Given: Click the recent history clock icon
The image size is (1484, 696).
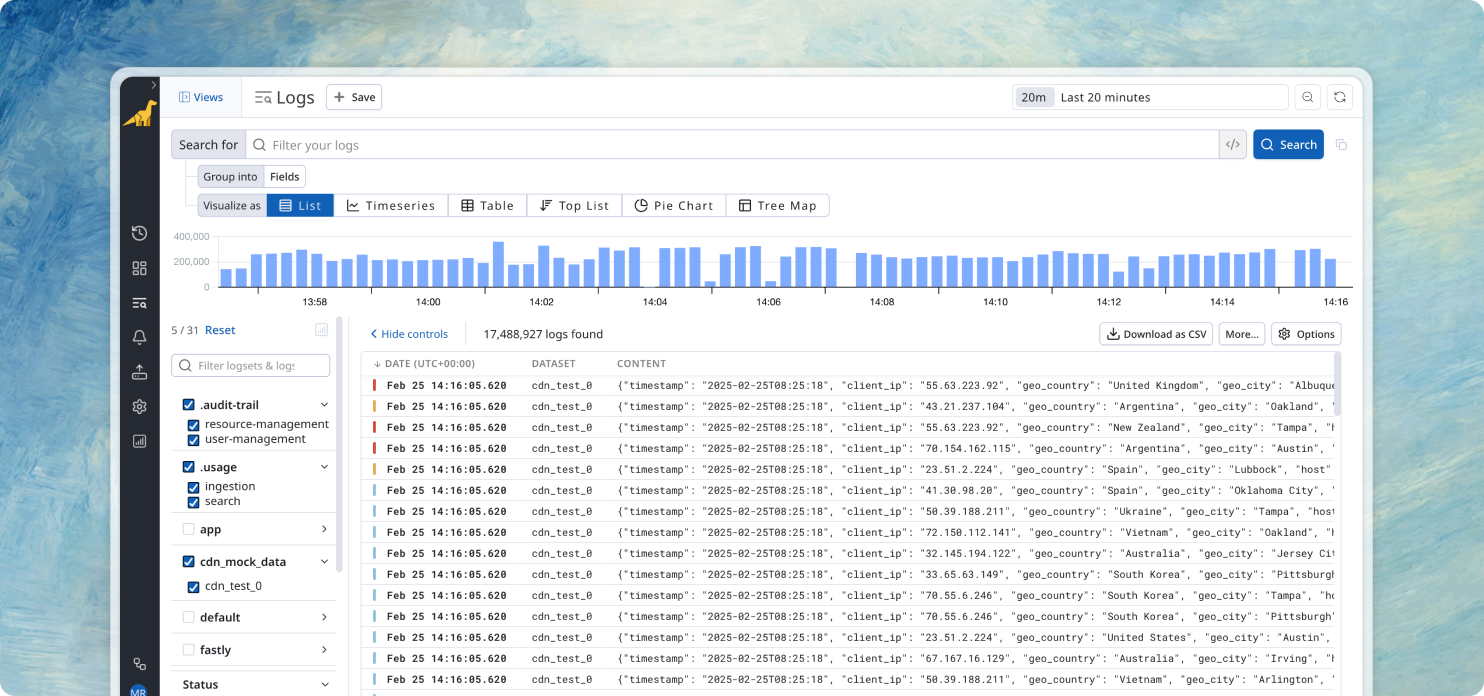Looking at the screenshot, I should [x=139, y=233].
